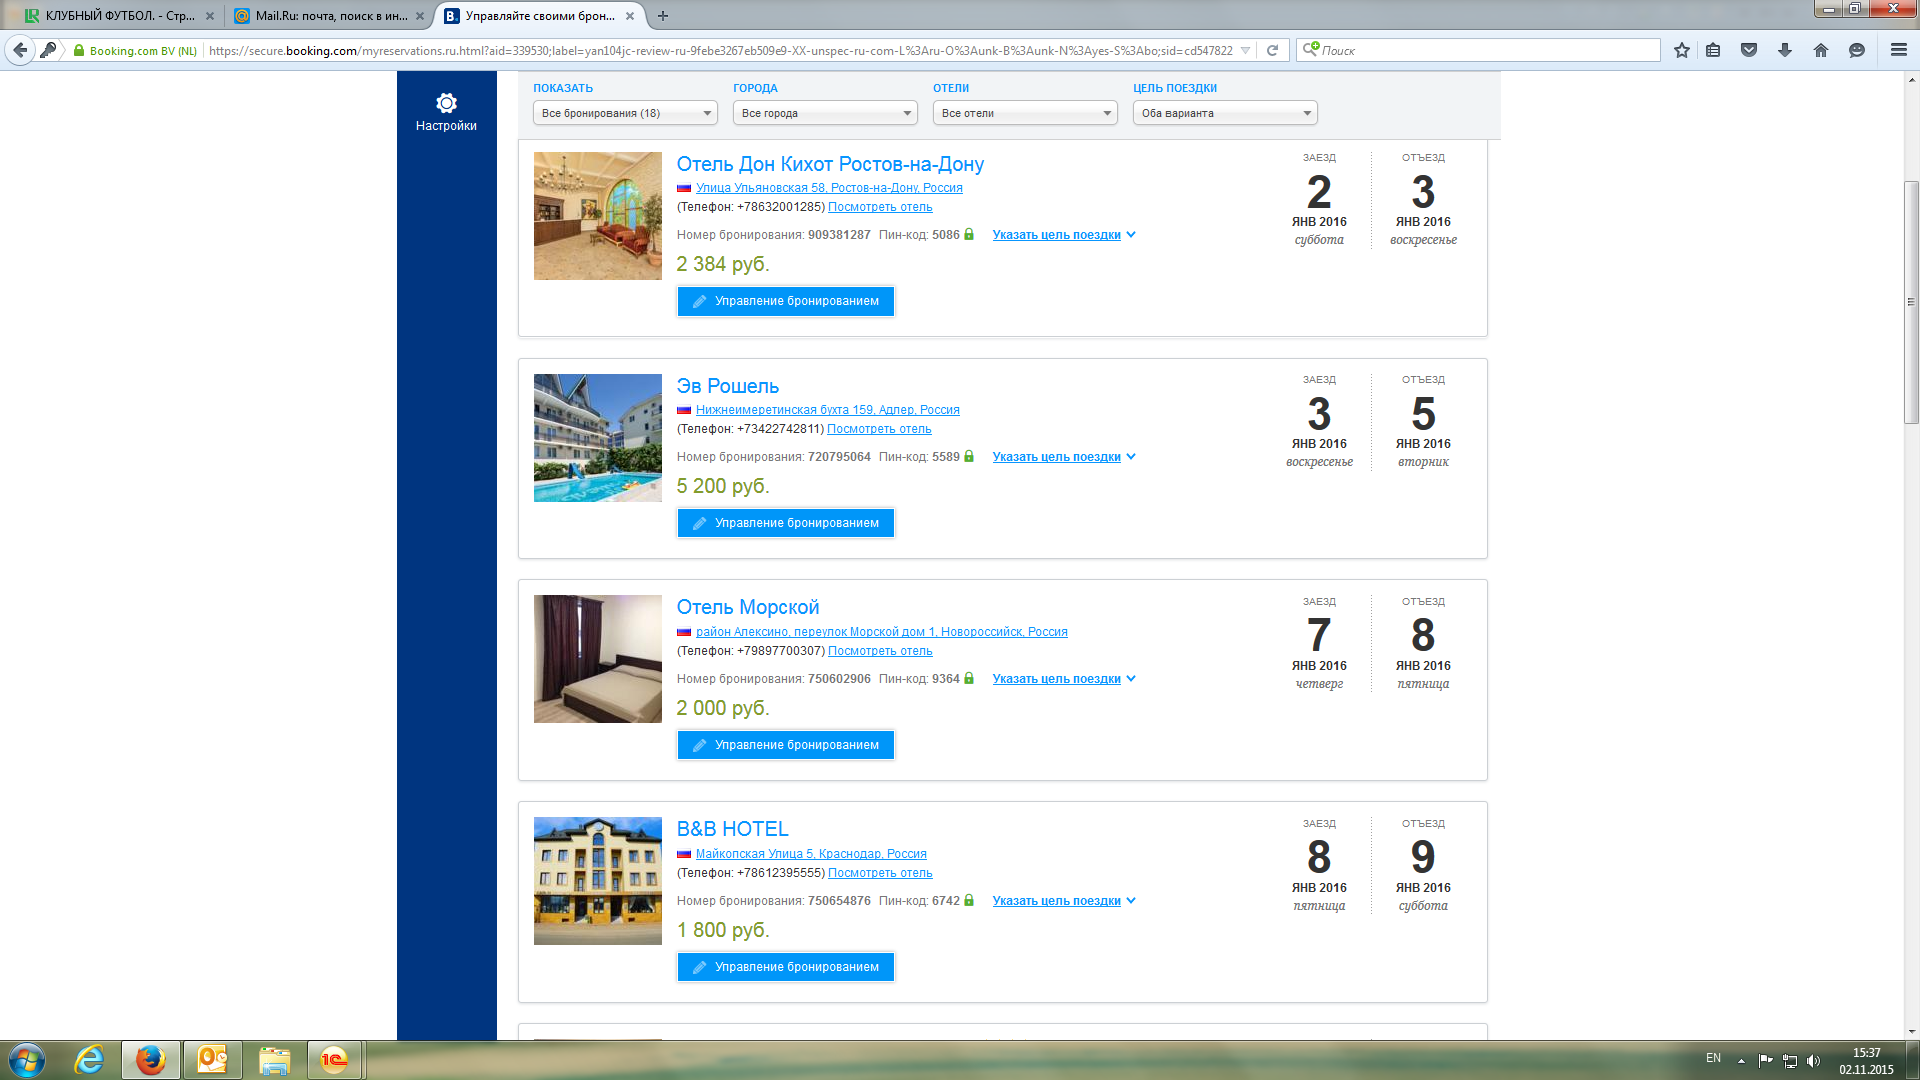Open the downloads arrow icon

click(1785, 50)
